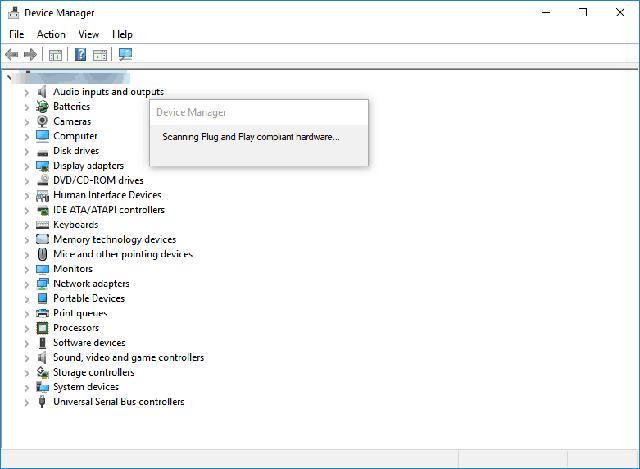Expand Network adapters chevron
This screenshot has height=469, width=640.
pyautogui.click(x=27, y=285)
